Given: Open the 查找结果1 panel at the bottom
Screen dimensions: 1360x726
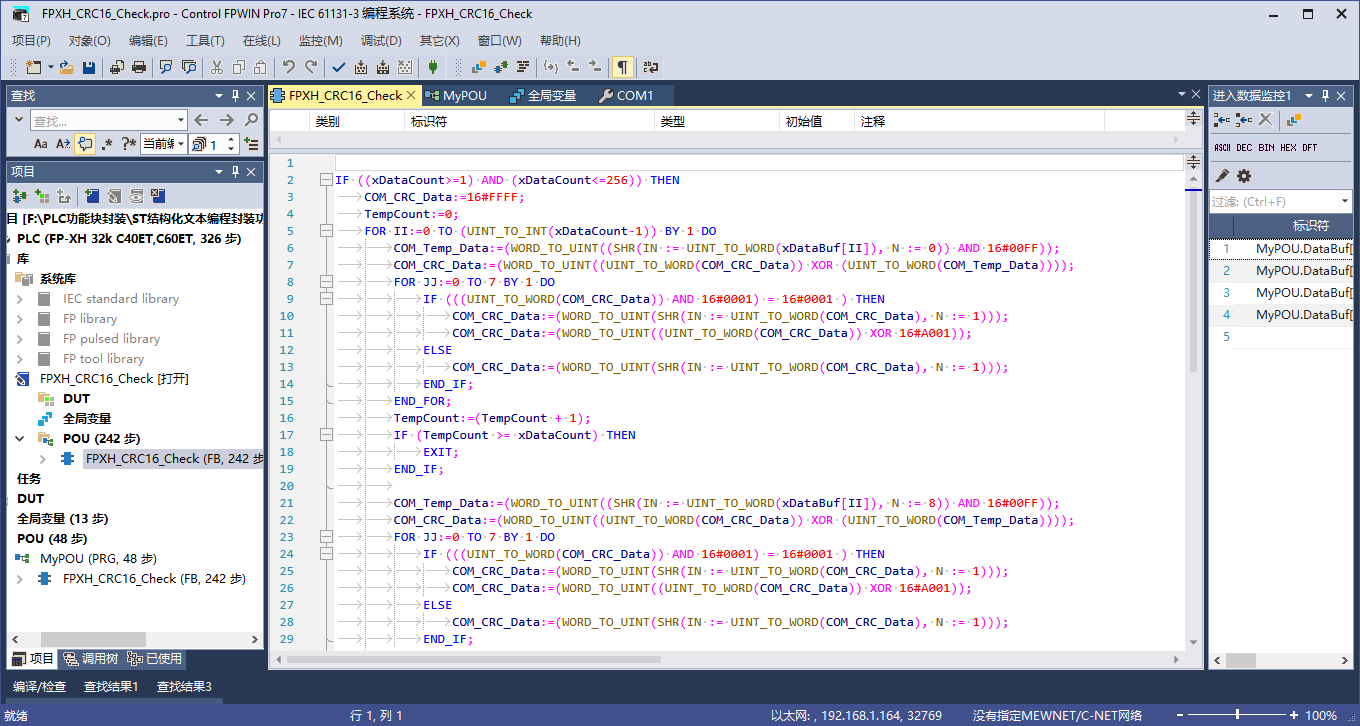Looking at the screenshot, I should pyautogui.click(x=111, y=687).
